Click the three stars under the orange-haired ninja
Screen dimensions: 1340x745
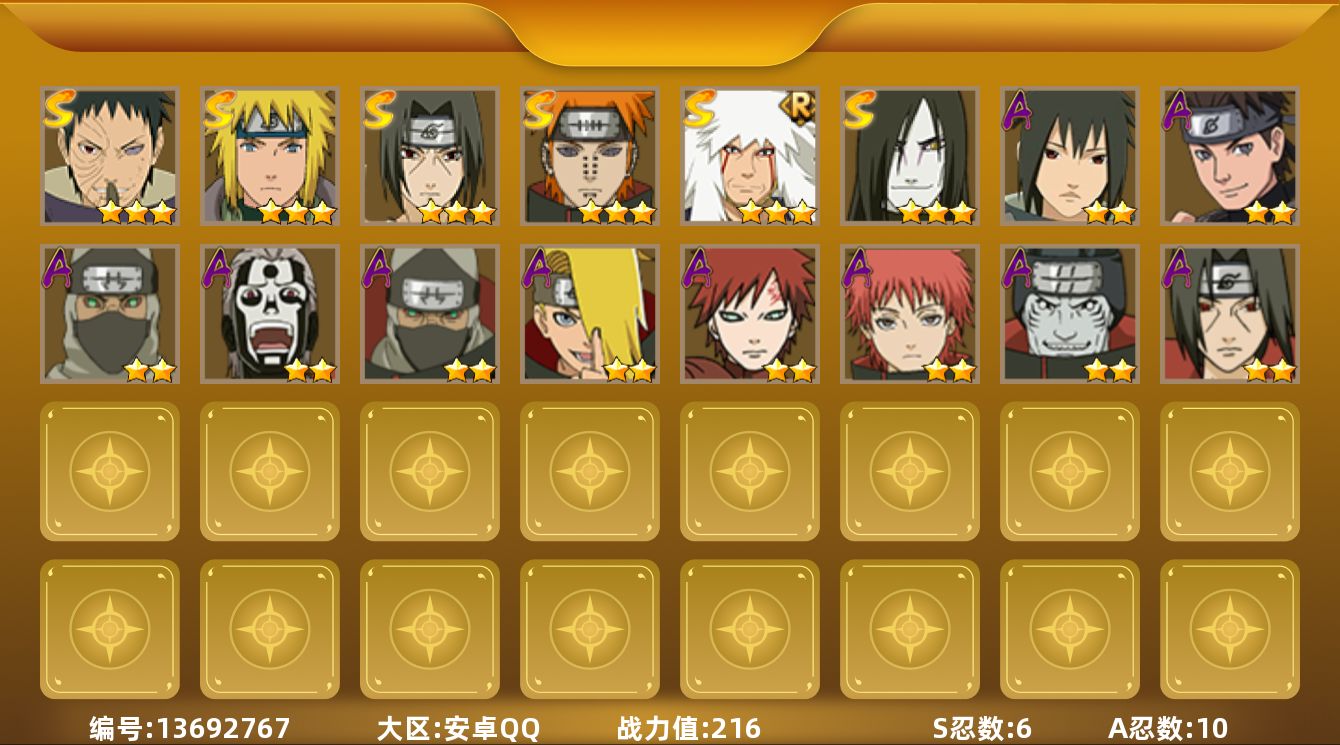coord(616,212)
